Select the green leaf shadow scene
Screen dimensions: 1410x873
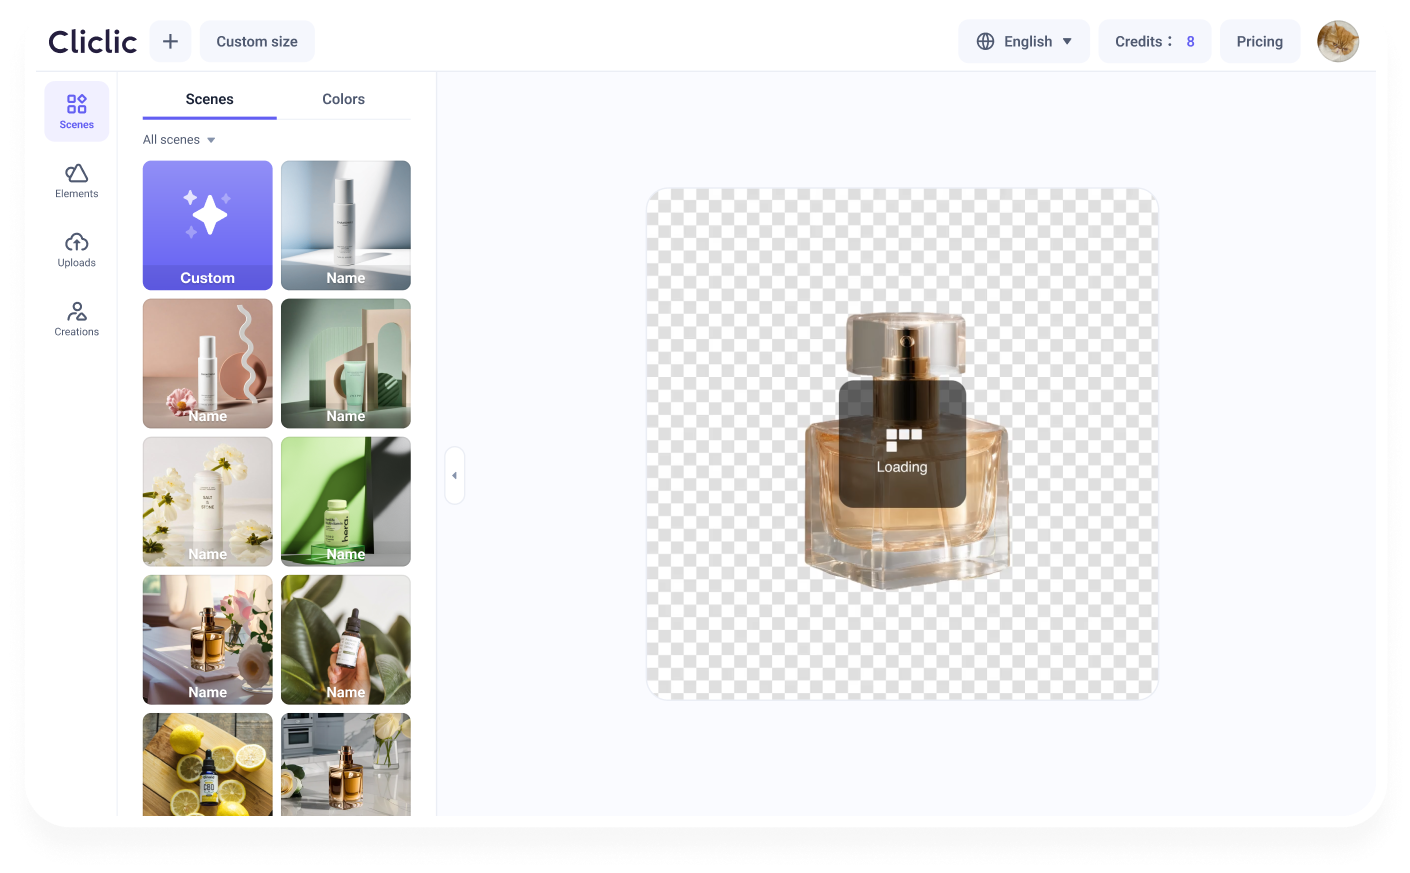click(x=345, y=501)
